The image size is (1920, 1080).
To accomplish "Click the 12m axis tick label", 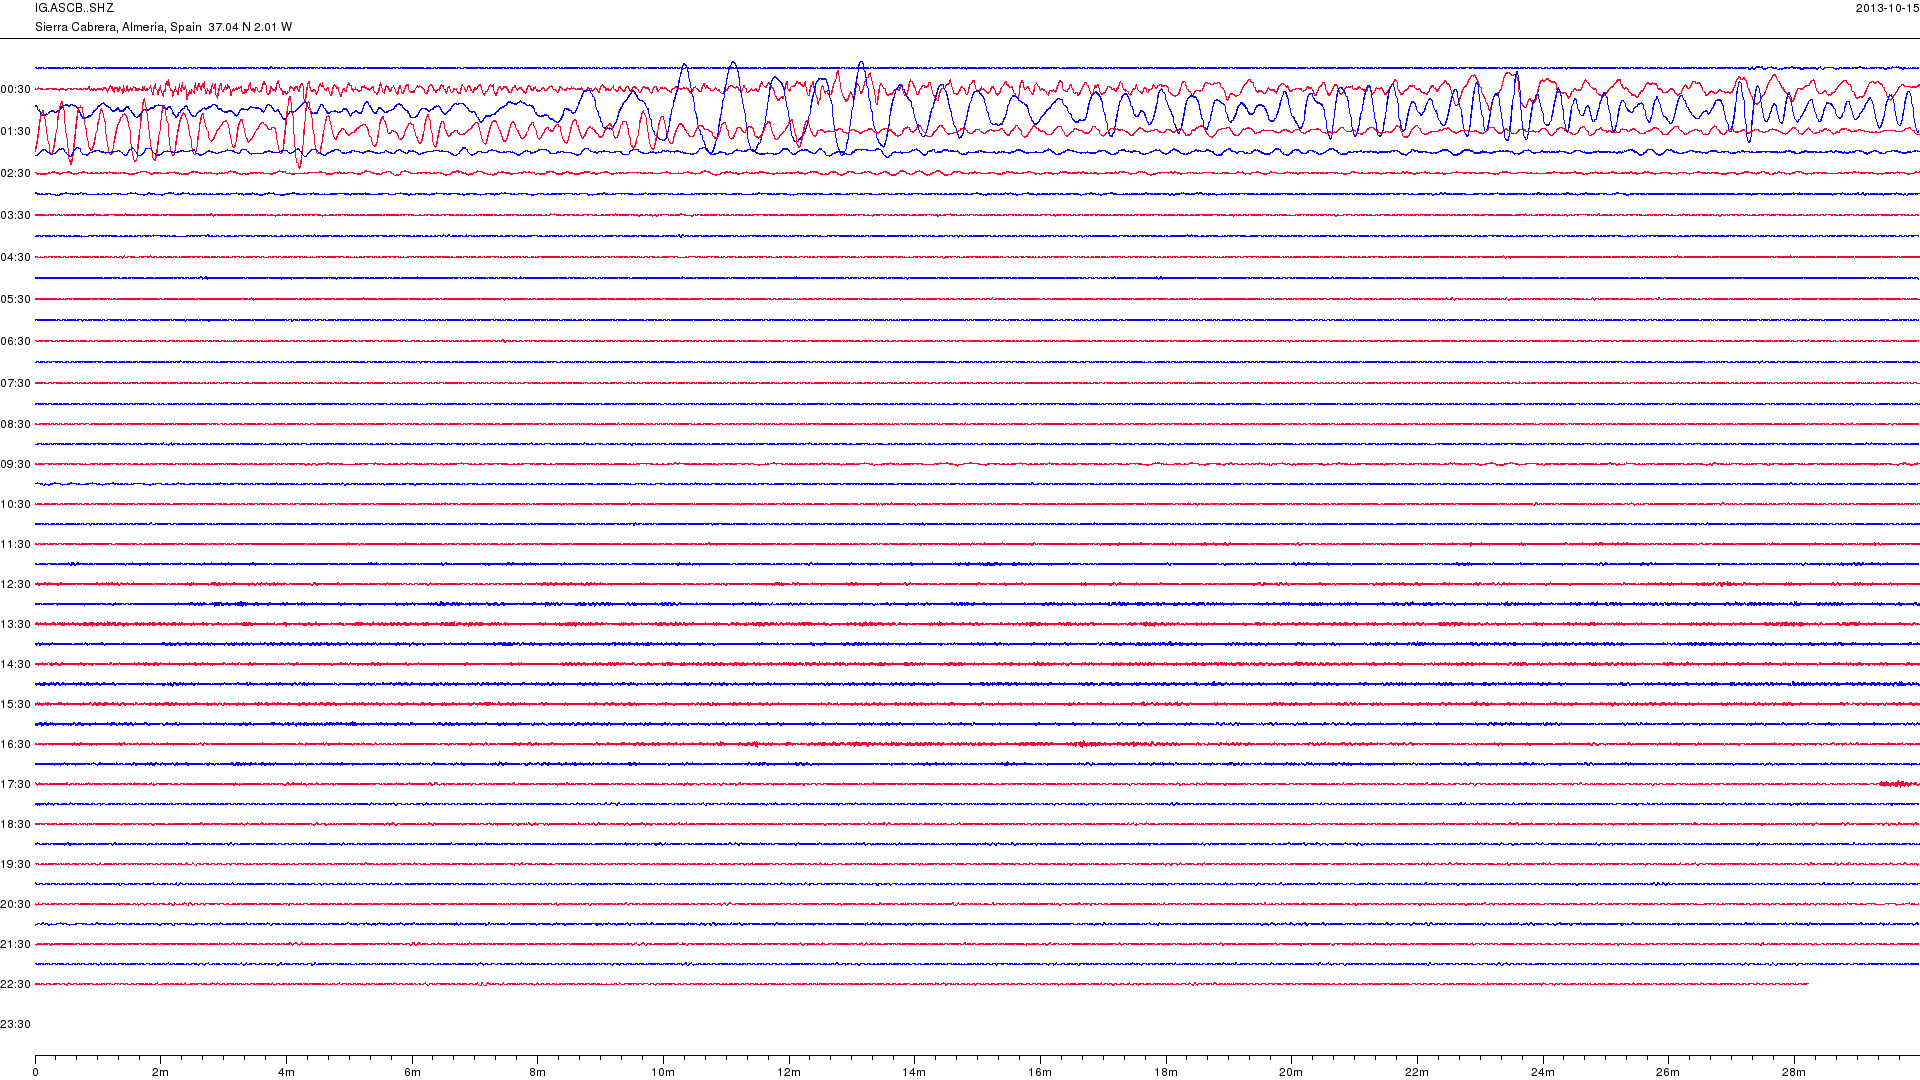I will pyautogui.click(x=789, y=1072).
